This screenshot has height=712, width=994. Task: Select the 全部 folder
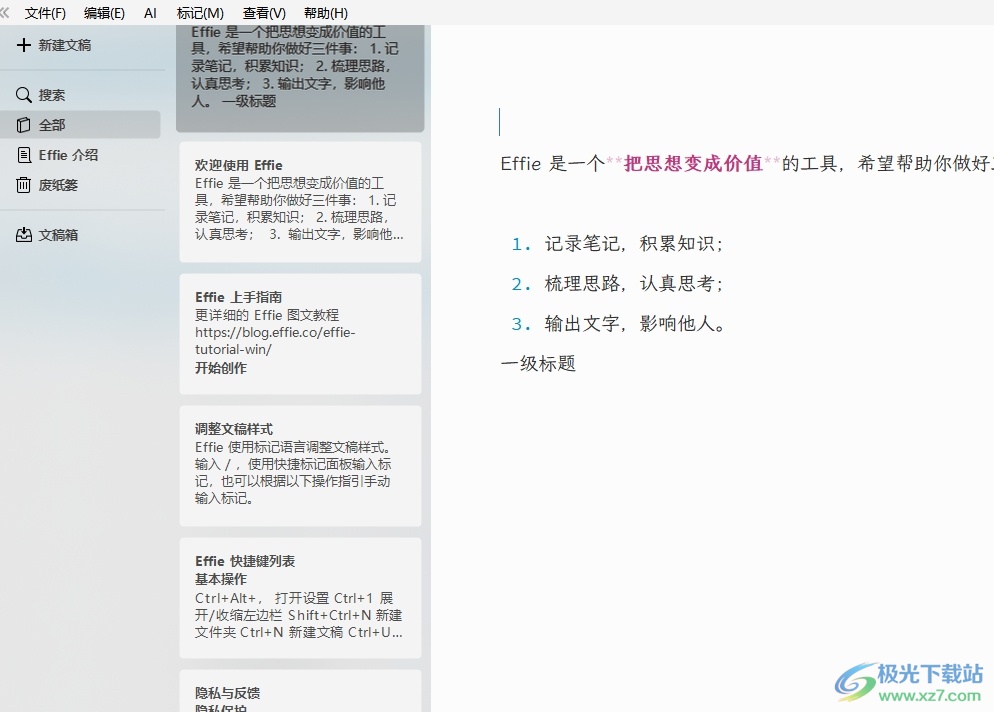(81, 125)
